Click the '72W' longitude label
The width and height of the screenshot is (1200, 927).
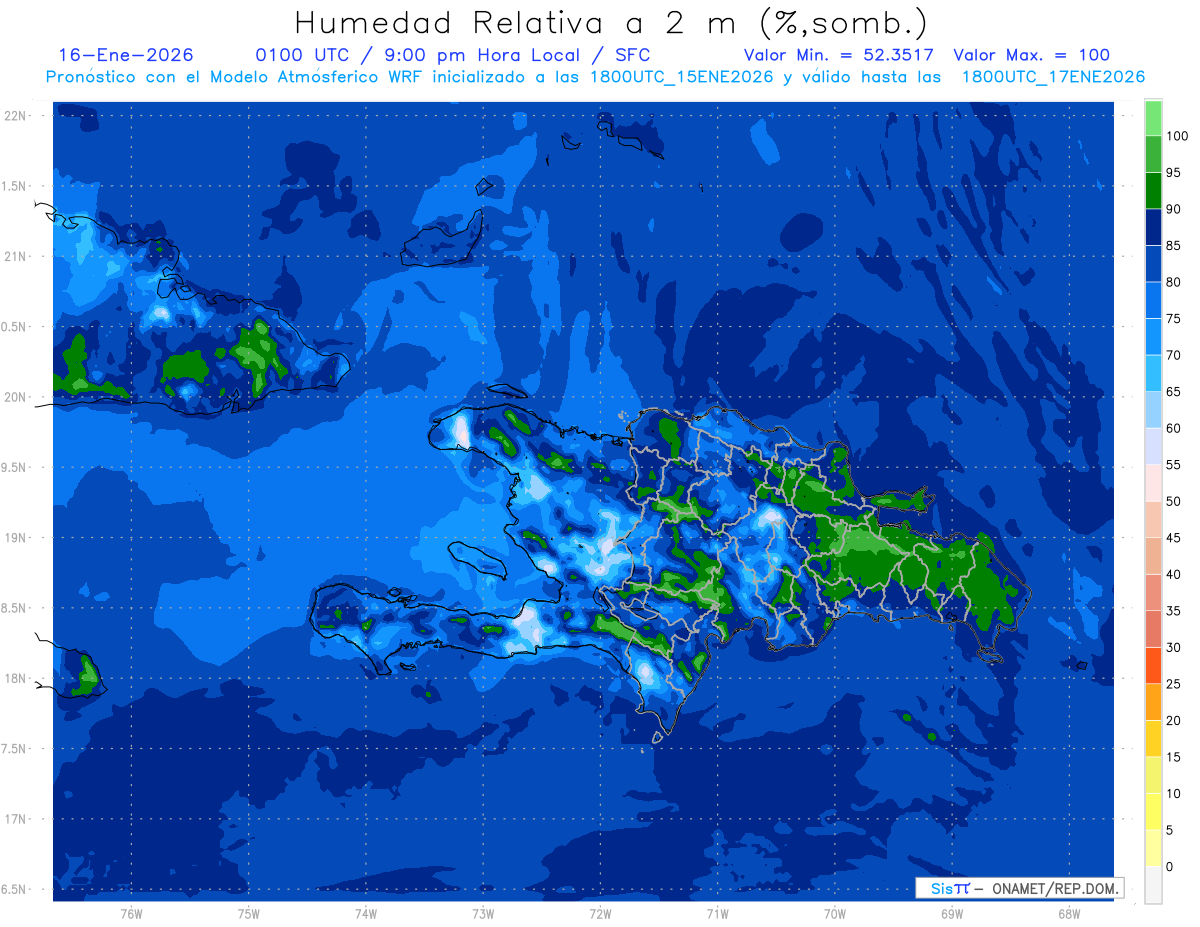click(600, 914)
